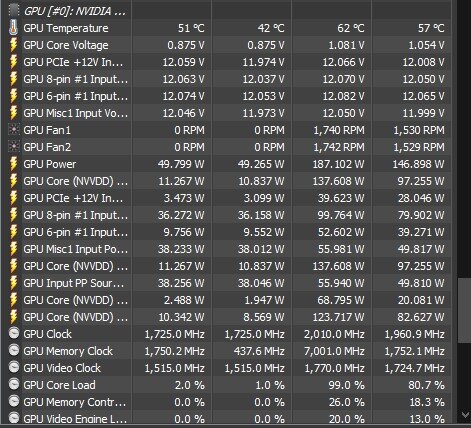Click the GPU Power lightning icon
This screenshot has width=471, height=428.
point(13,164)
